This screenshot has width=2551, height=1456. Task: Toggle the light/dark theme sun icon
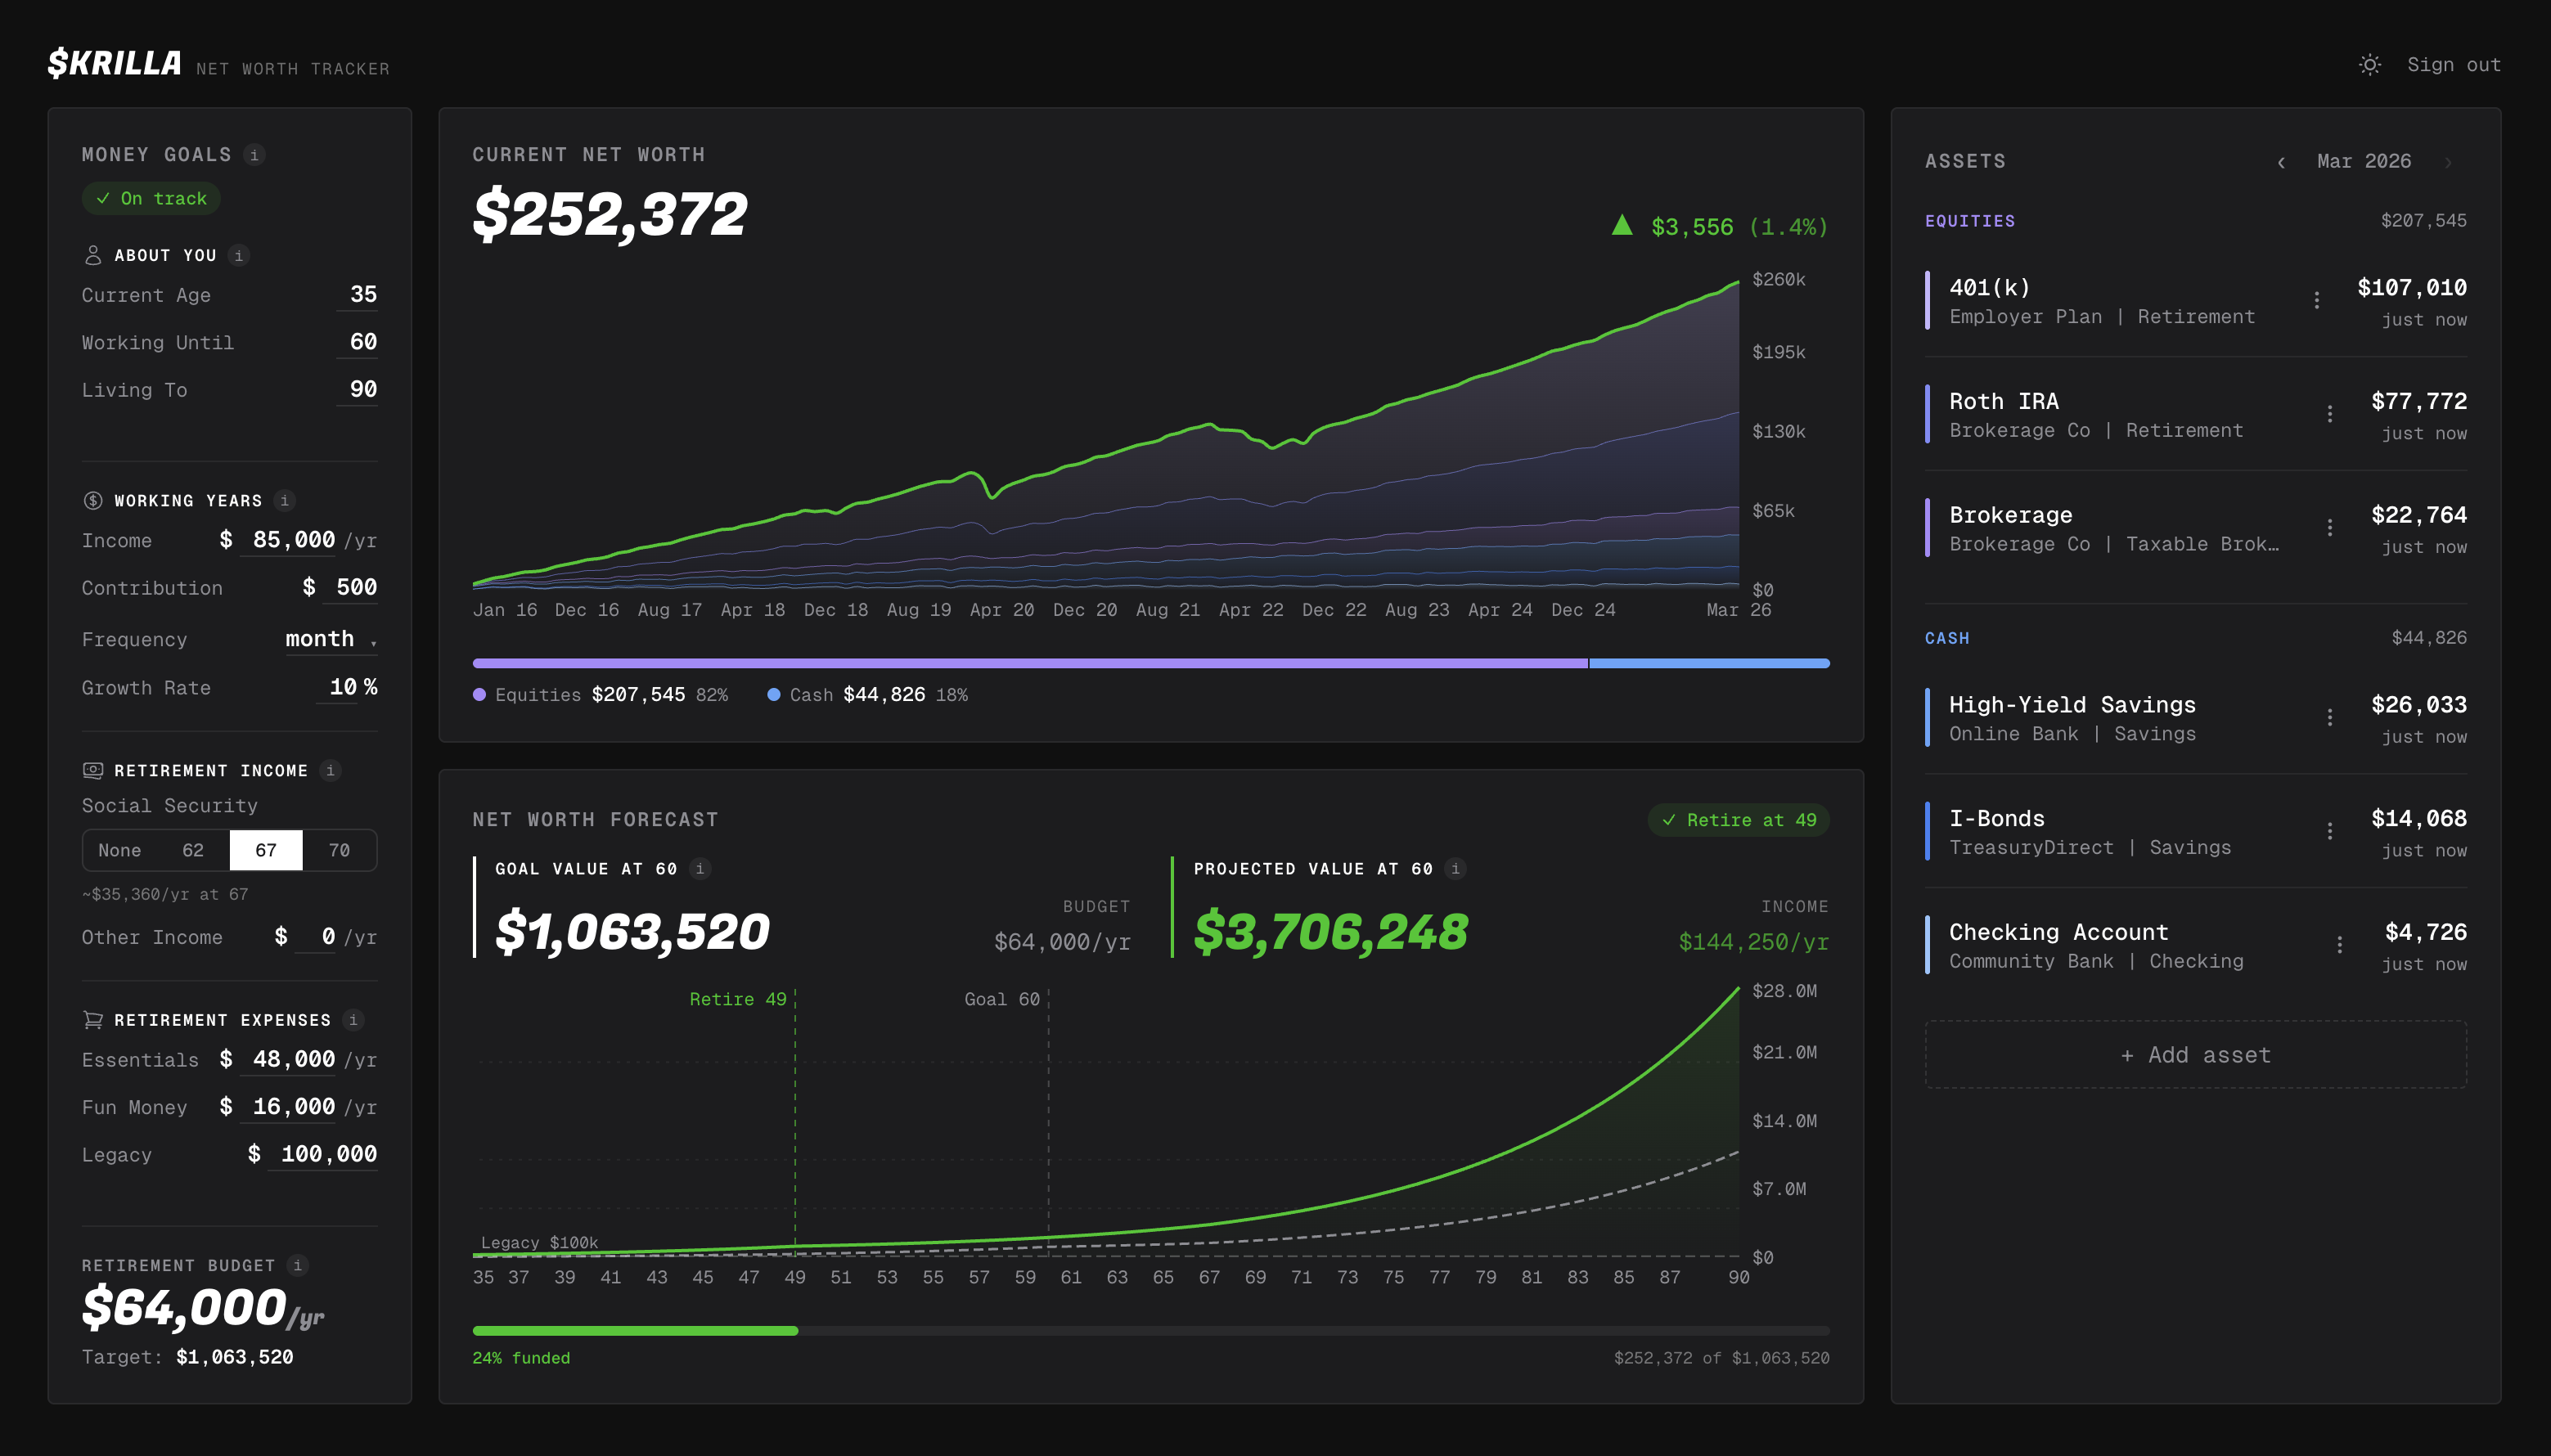(x=2369, y=65)
